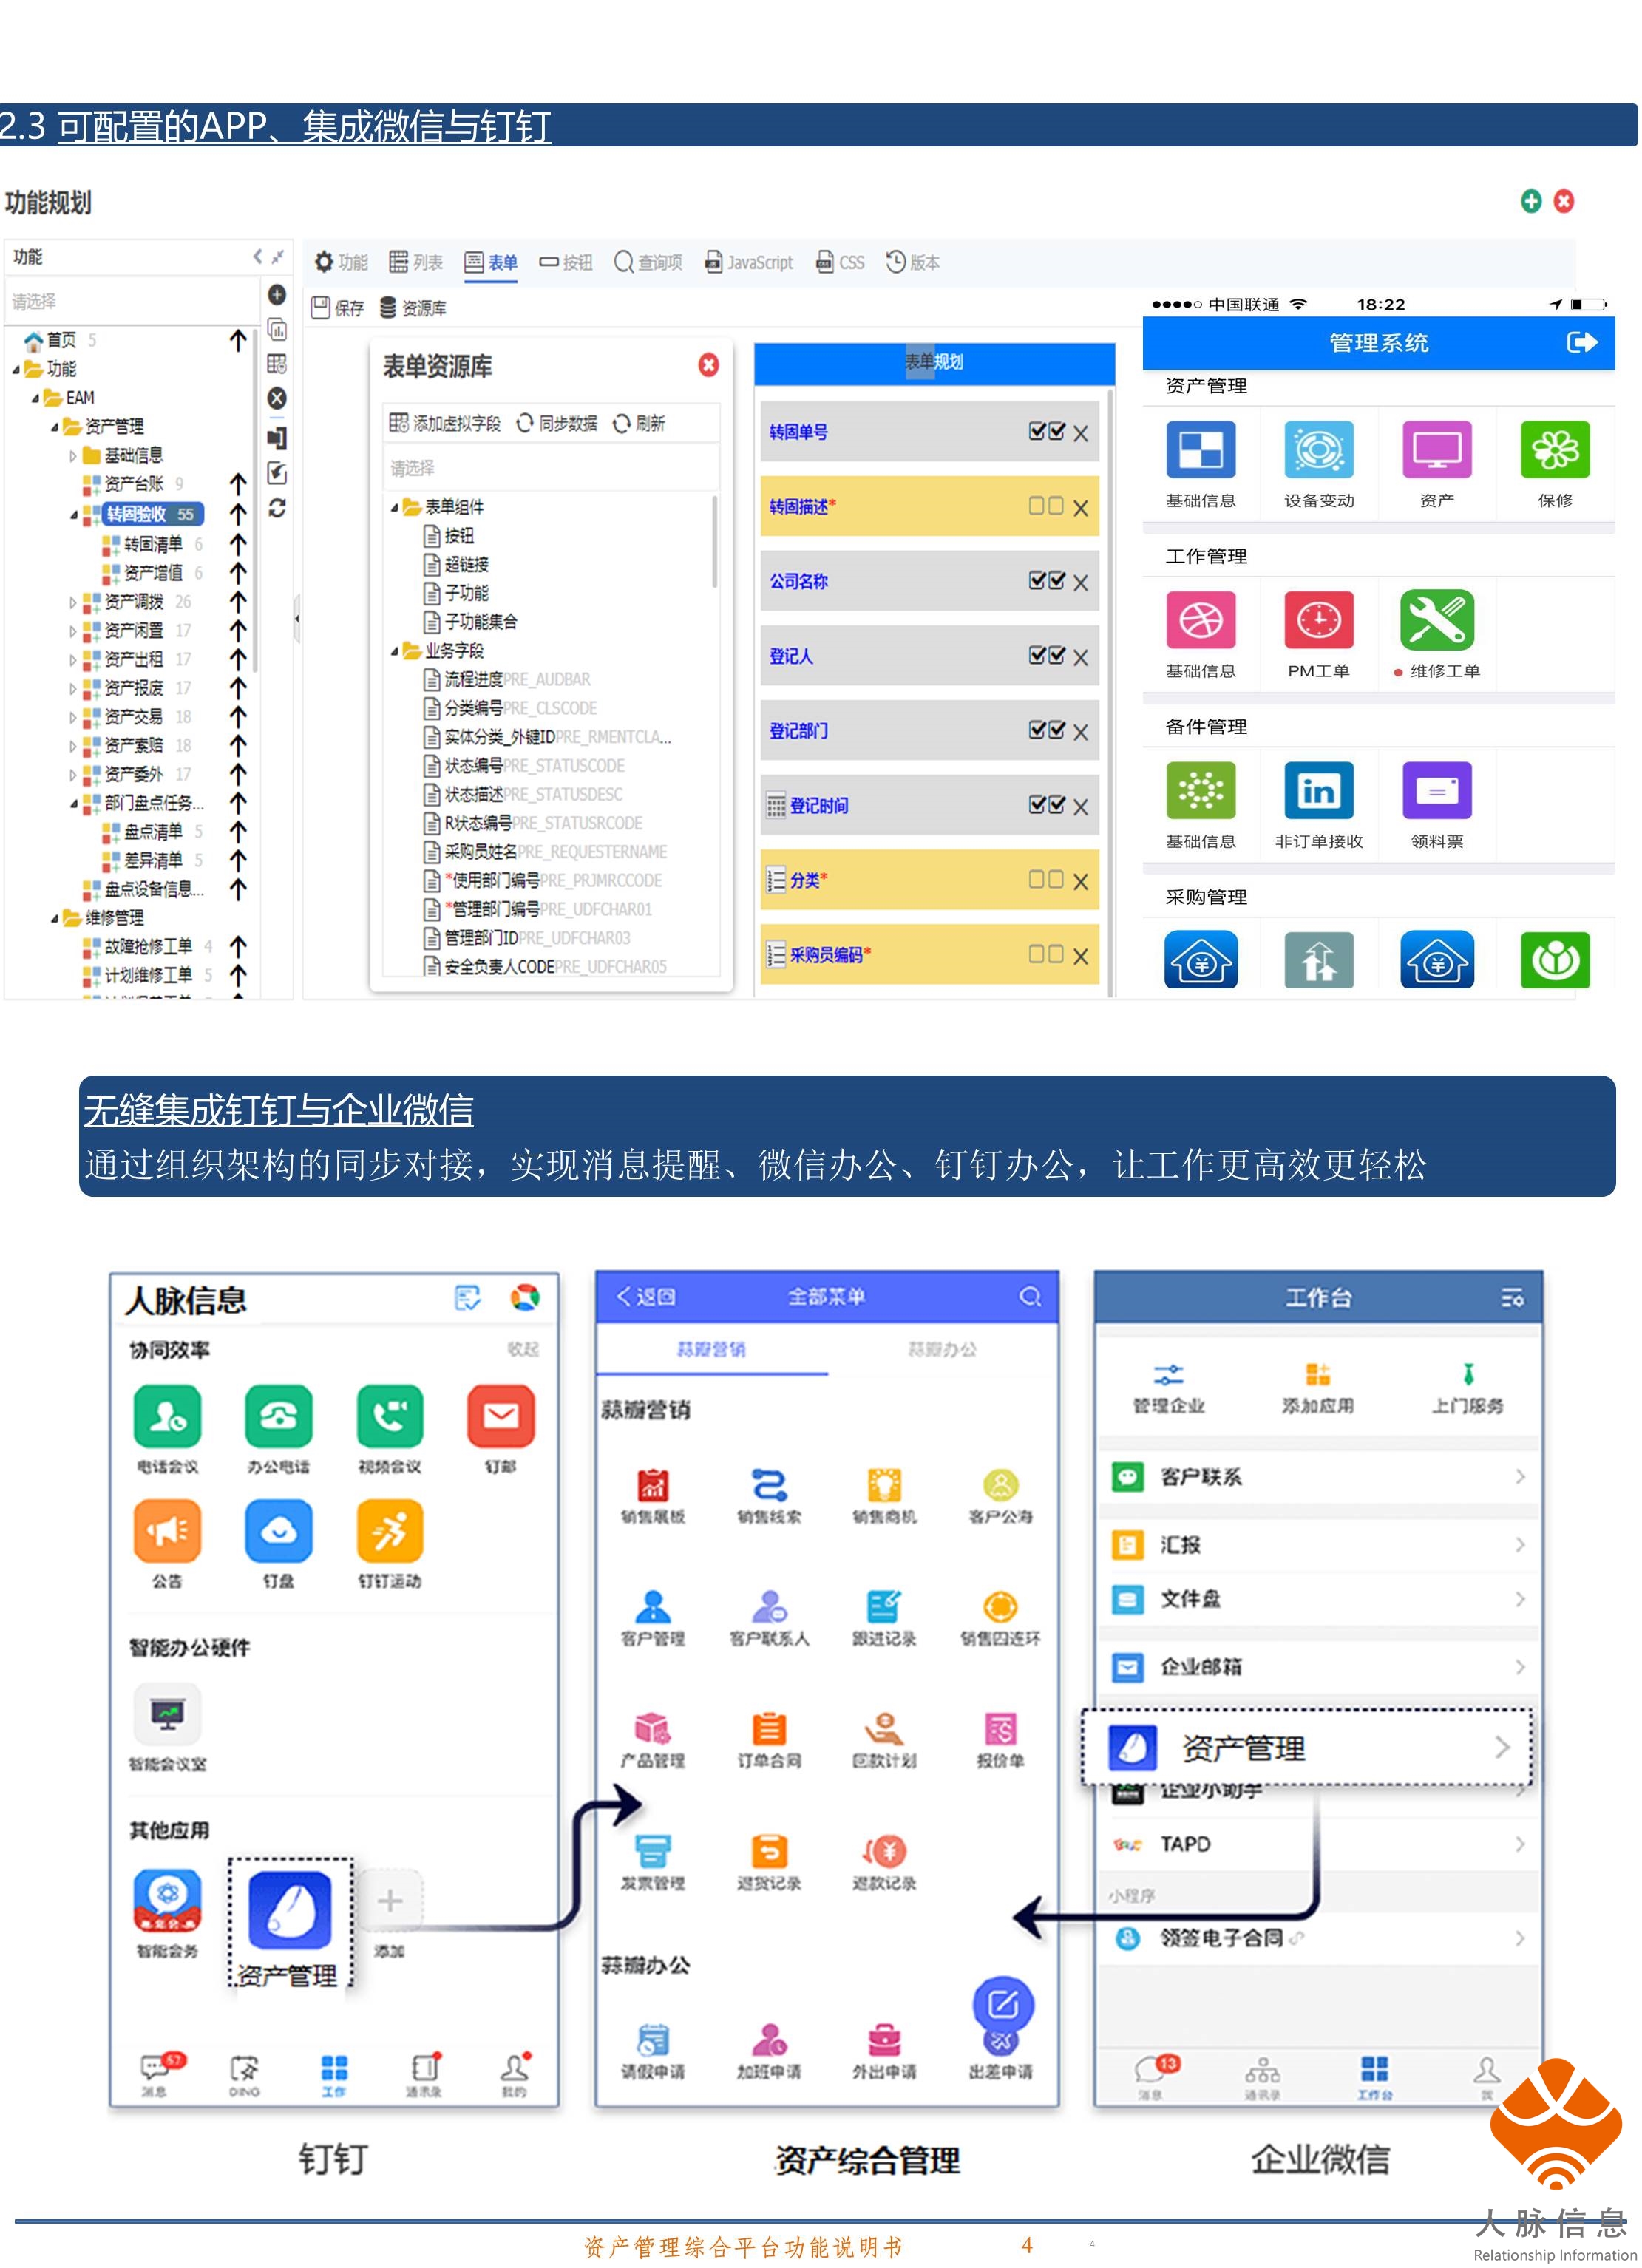Open the 钉盘 cloud icon
Viewport: 1642px width, 2268px height.
(278, 1530)
